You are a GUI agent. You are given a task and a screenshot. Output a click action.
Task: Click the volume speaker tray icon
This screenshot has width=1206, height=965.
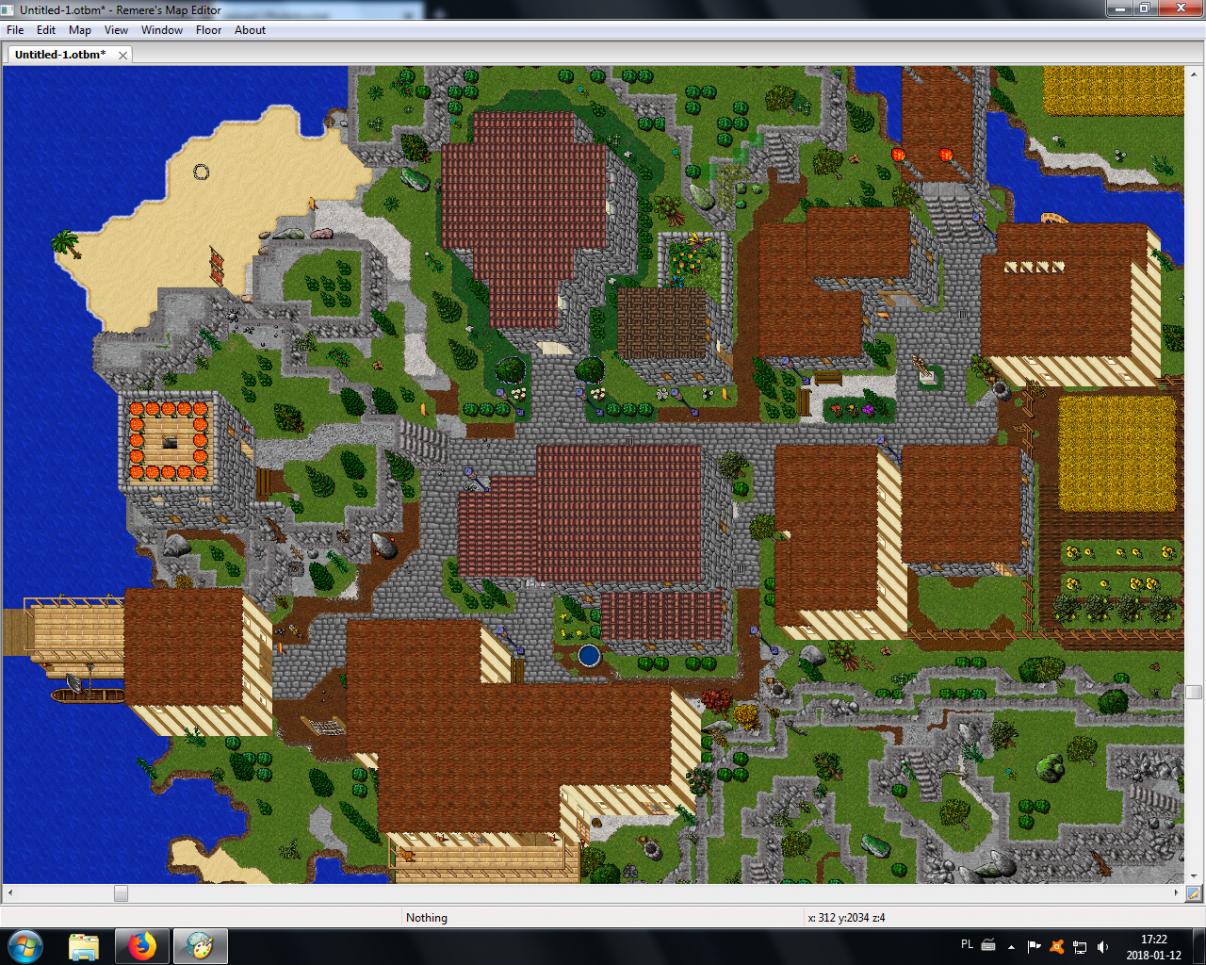[1103, 946]
